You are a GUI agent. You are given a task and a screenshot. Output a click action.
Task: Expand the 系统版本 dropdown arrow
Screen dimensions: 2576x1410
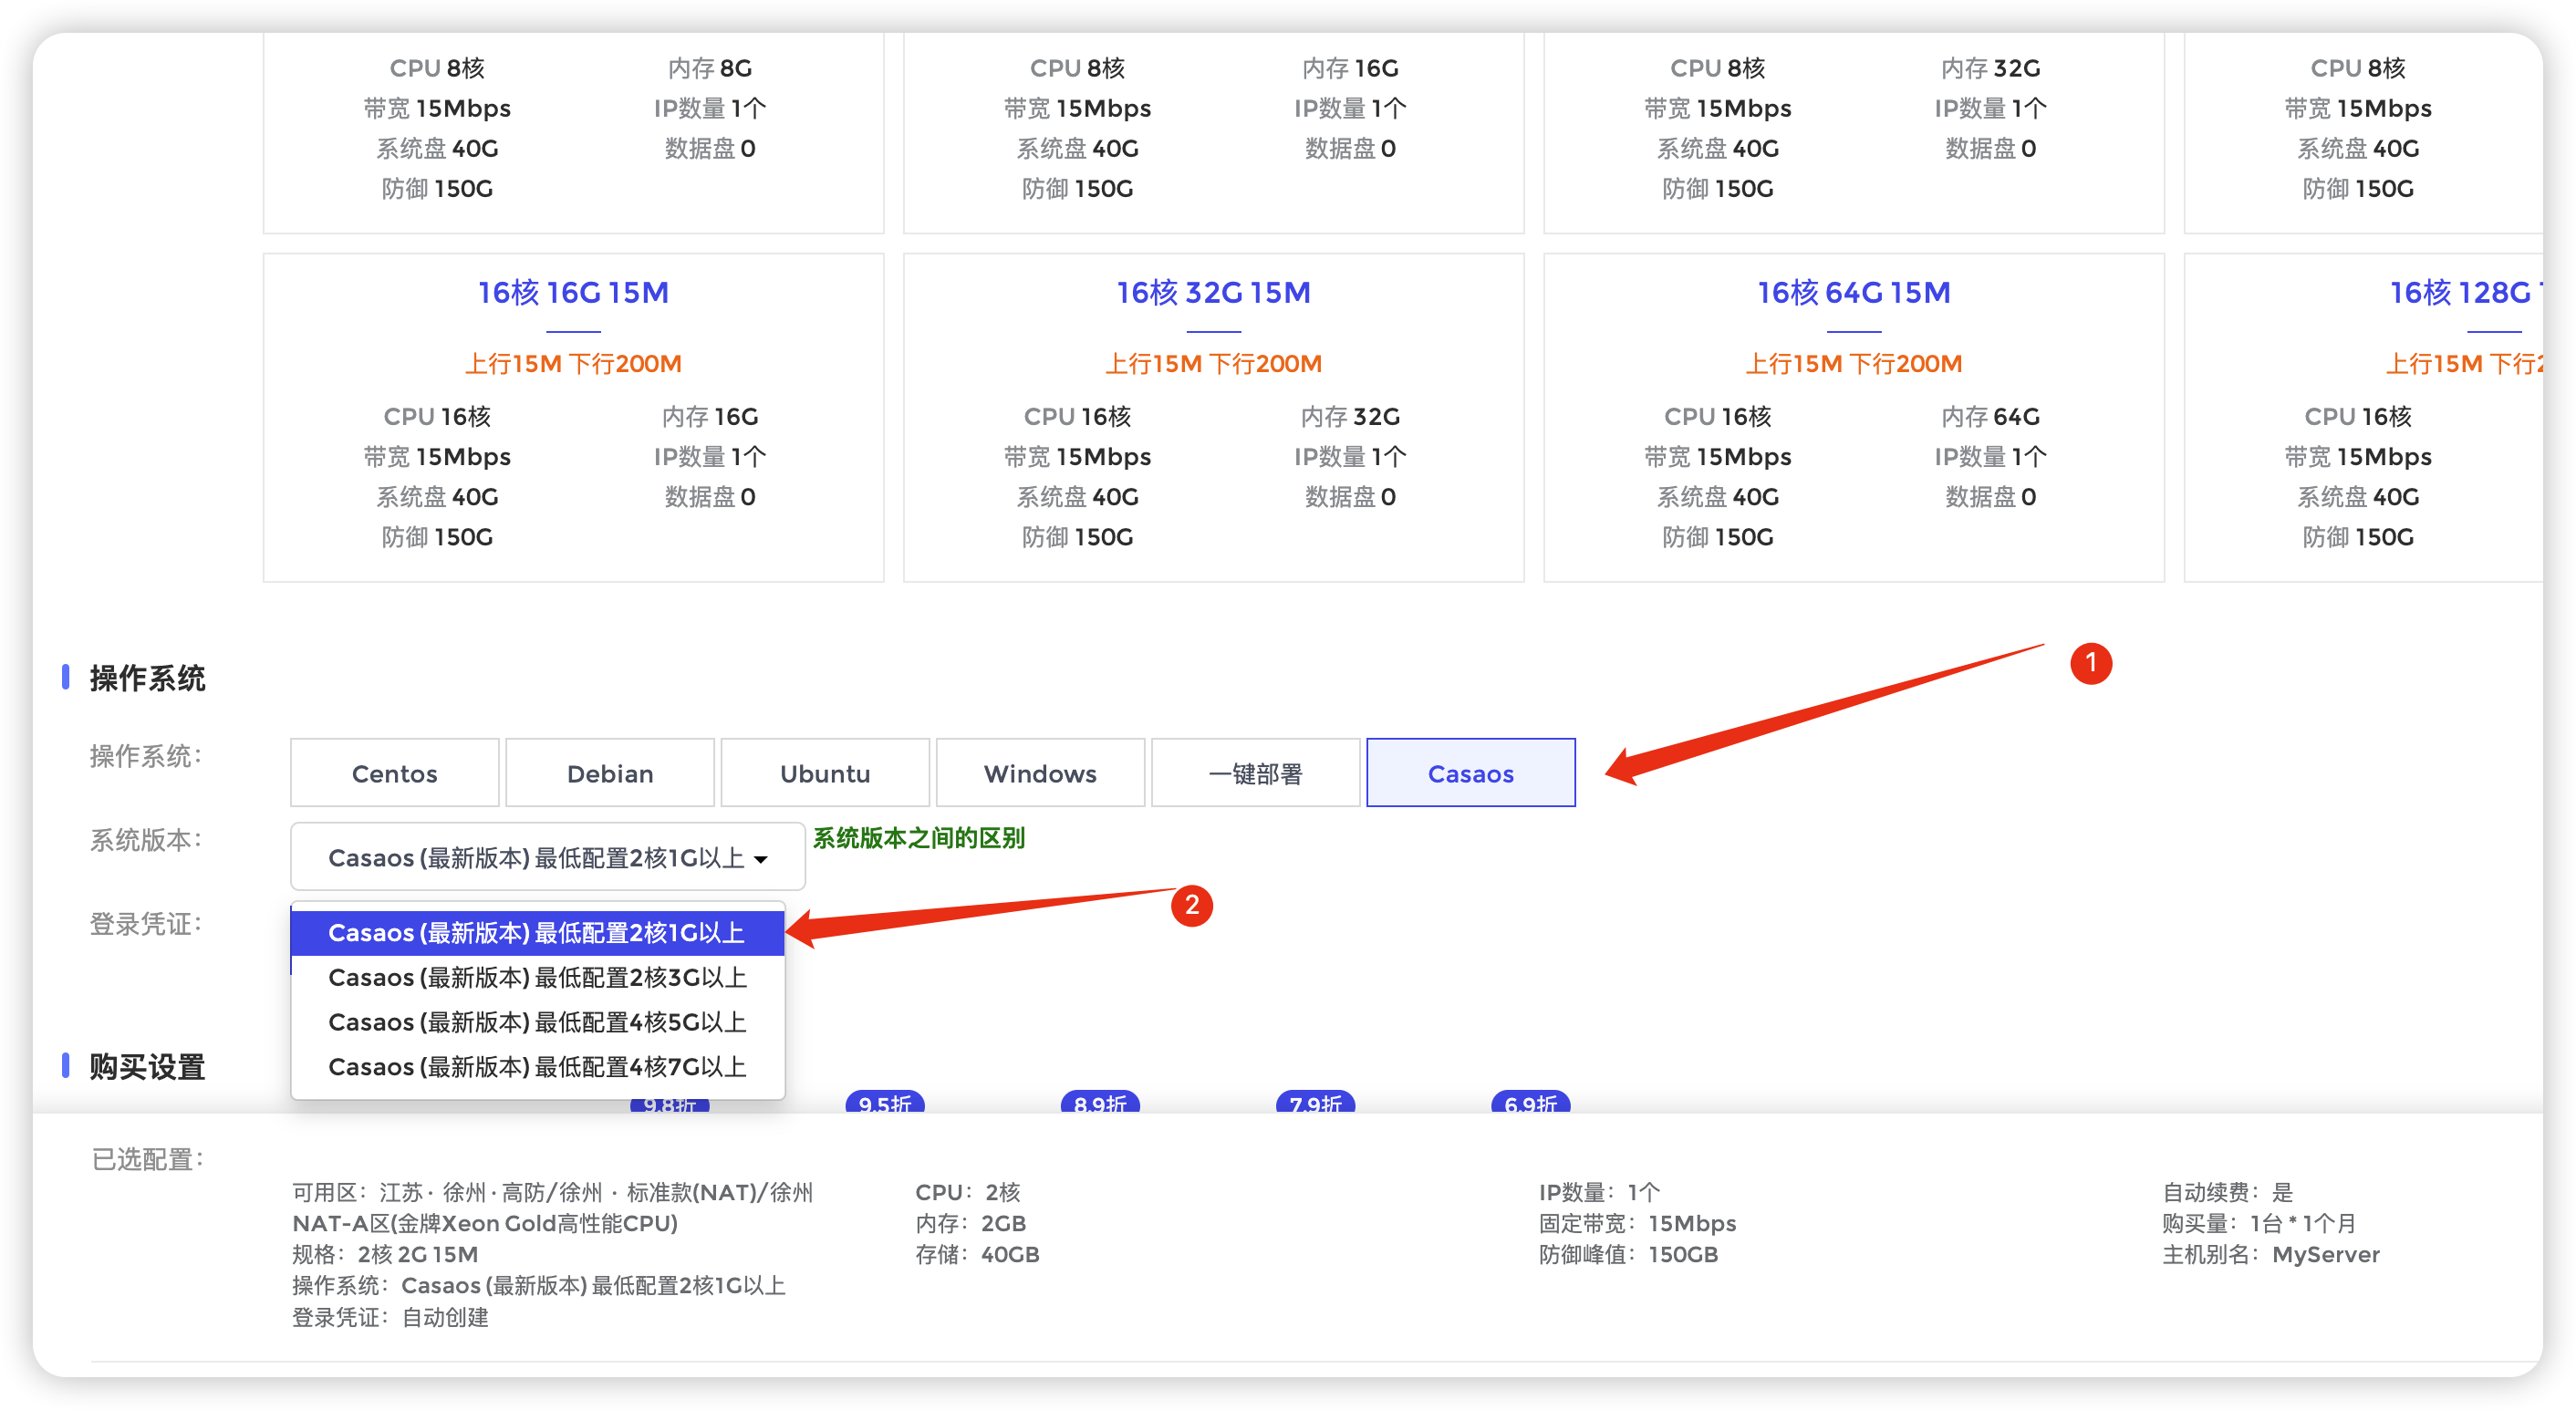(761, 859)
